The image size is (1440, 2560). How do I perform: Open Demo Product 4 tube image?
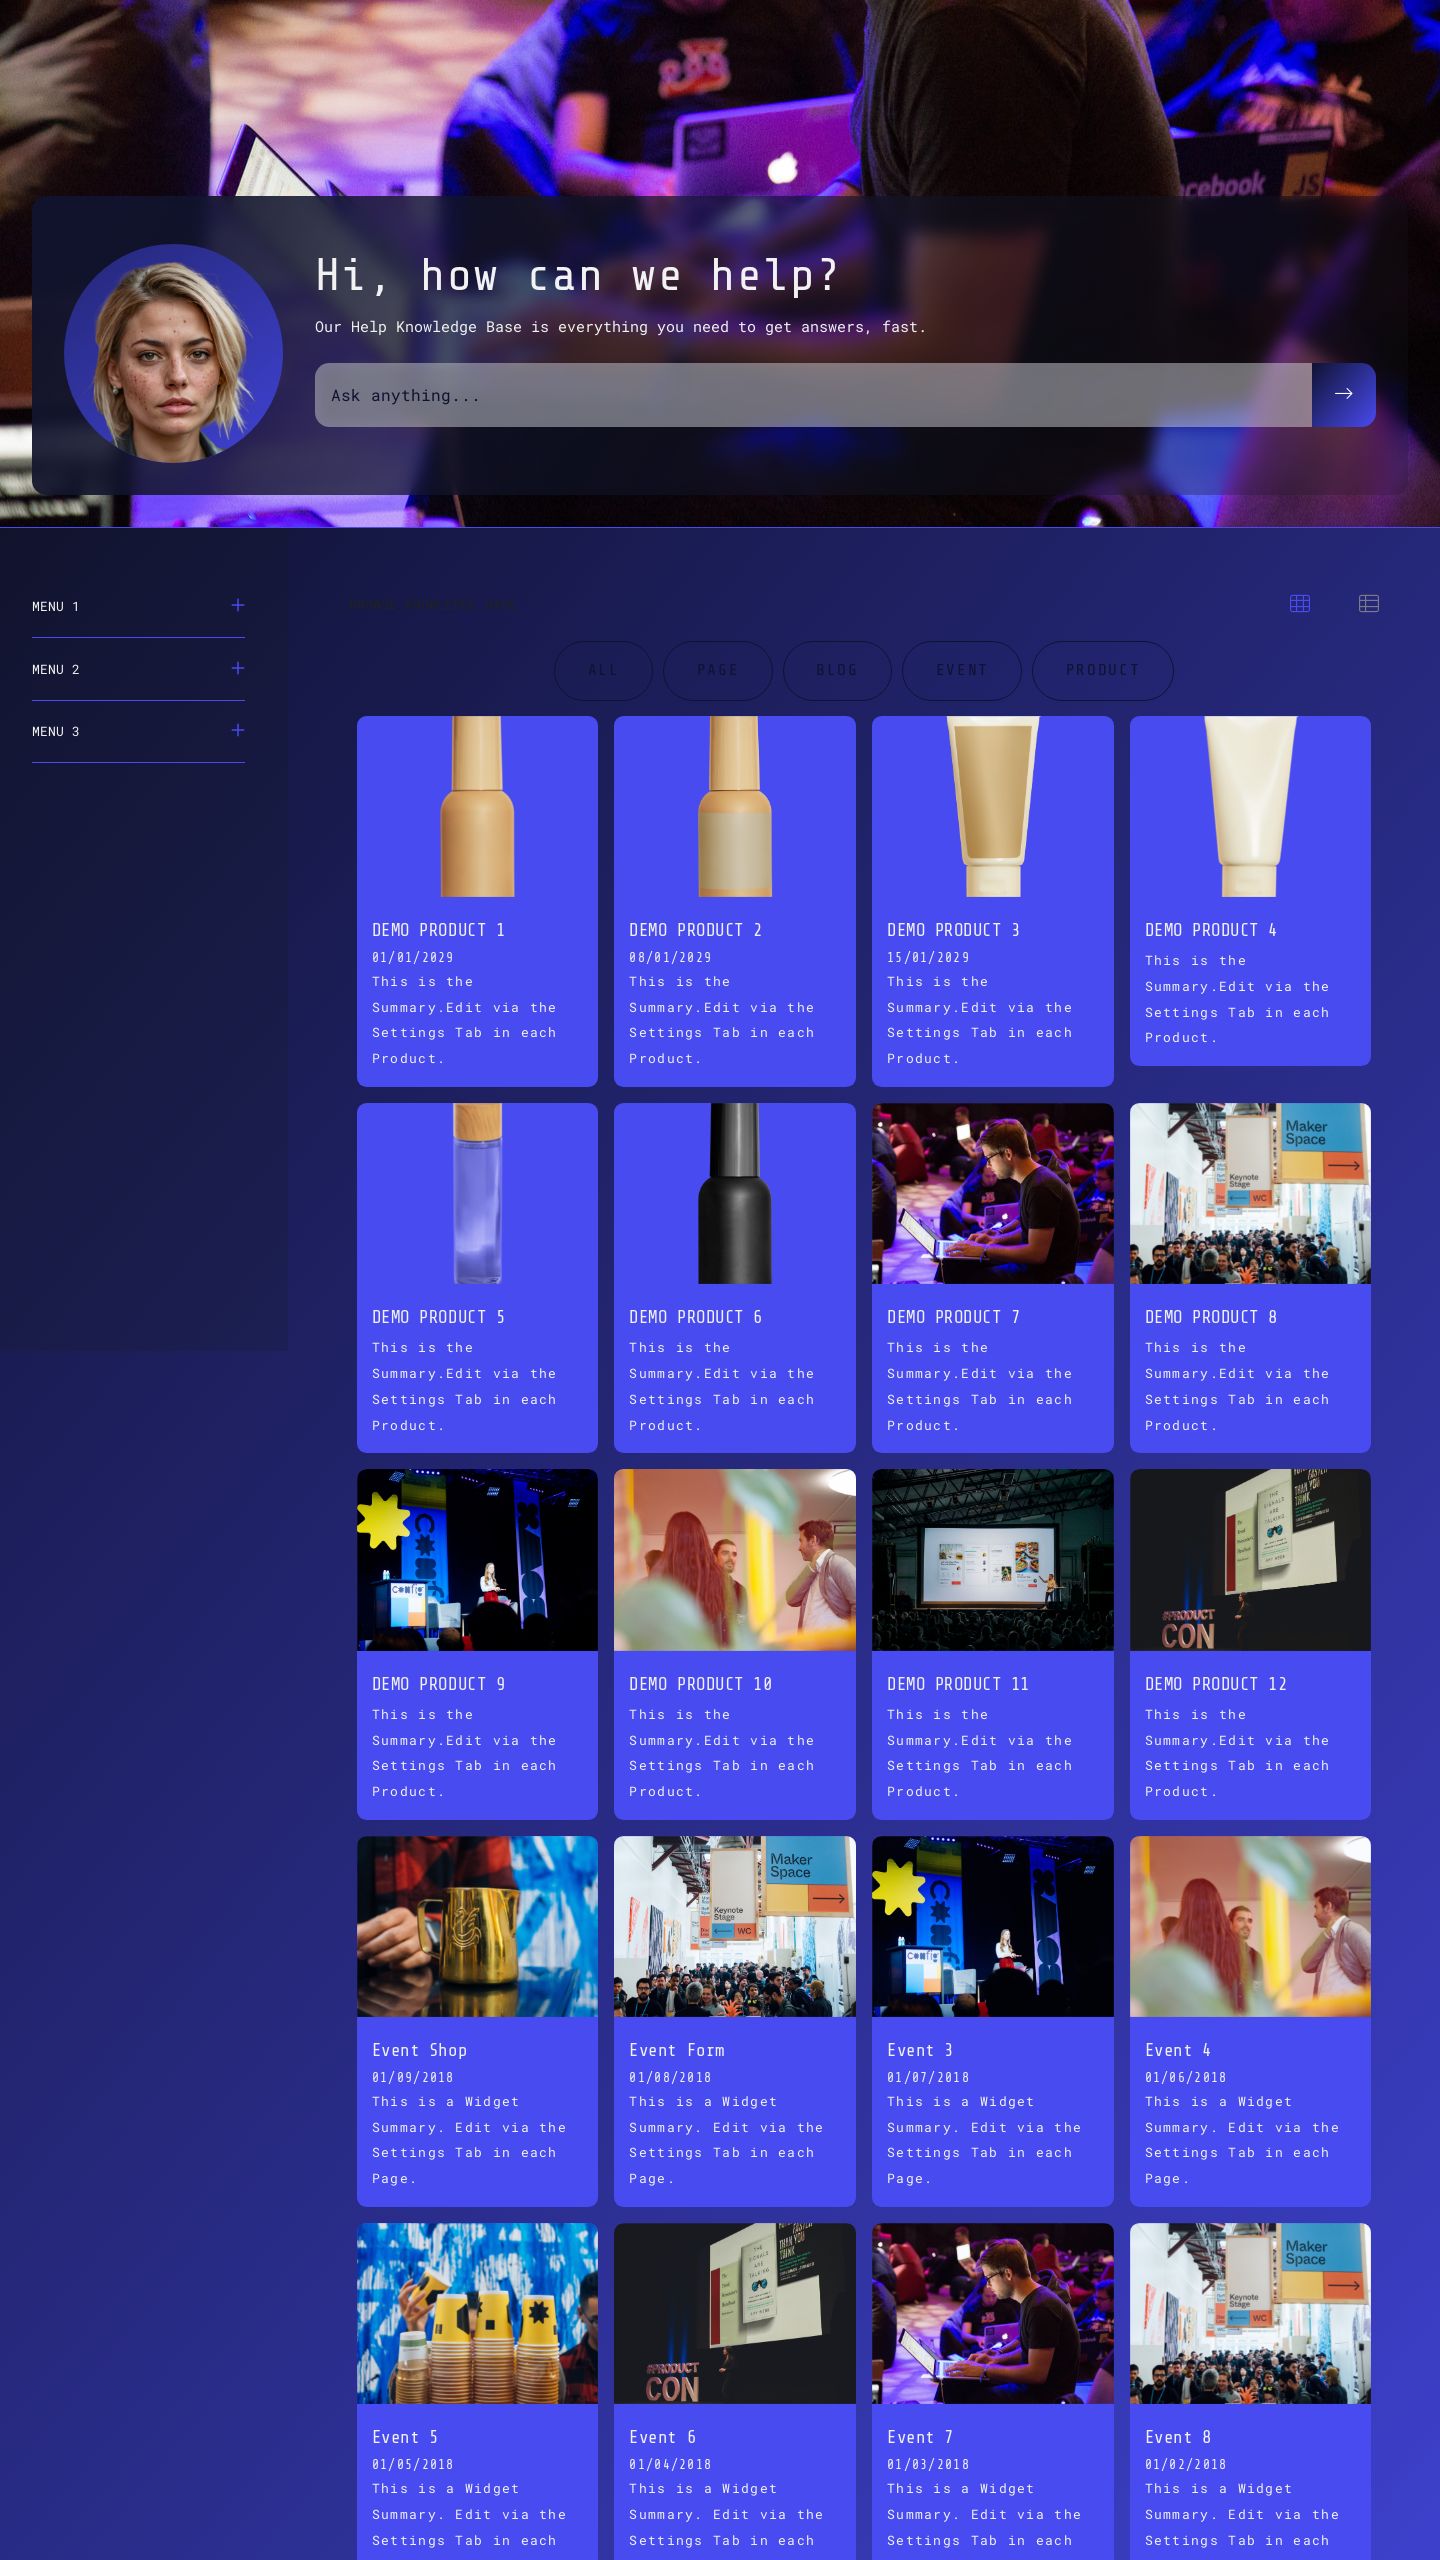[x=1249, y=806]
